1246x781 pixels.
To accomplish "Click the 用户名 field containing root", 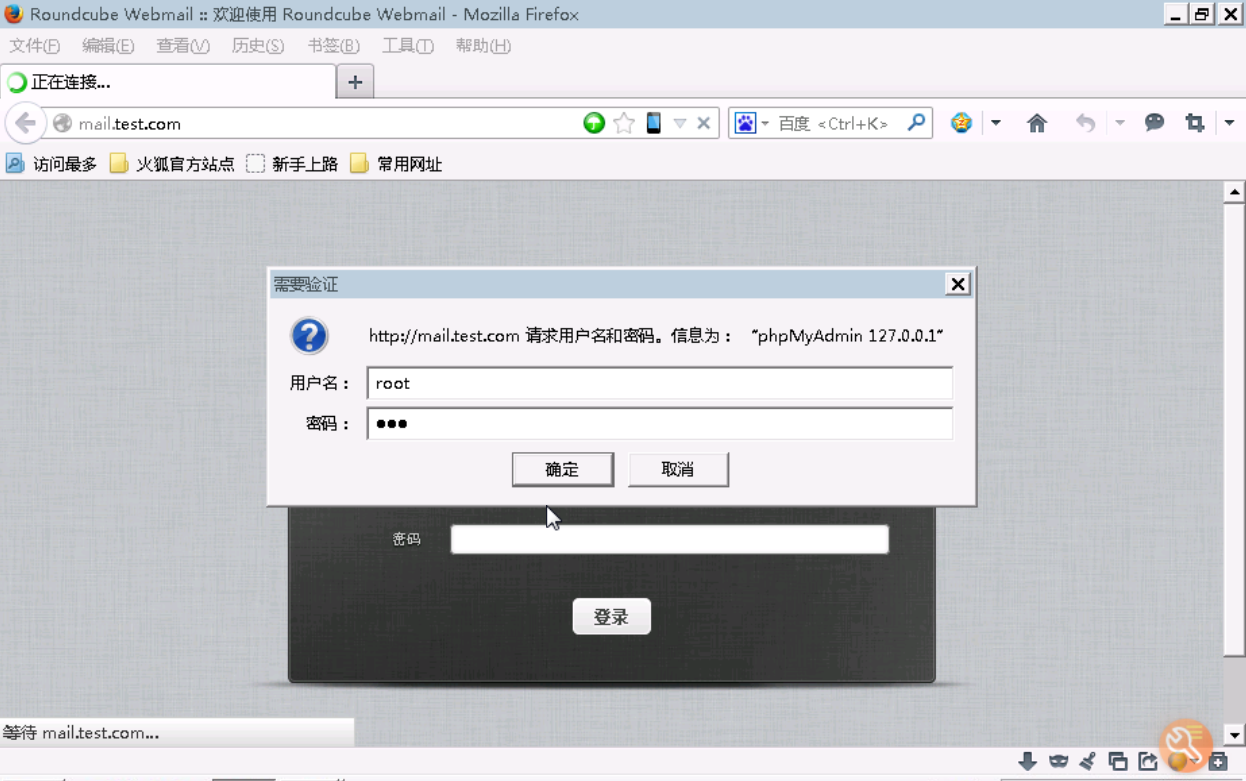I will point(660,383).
